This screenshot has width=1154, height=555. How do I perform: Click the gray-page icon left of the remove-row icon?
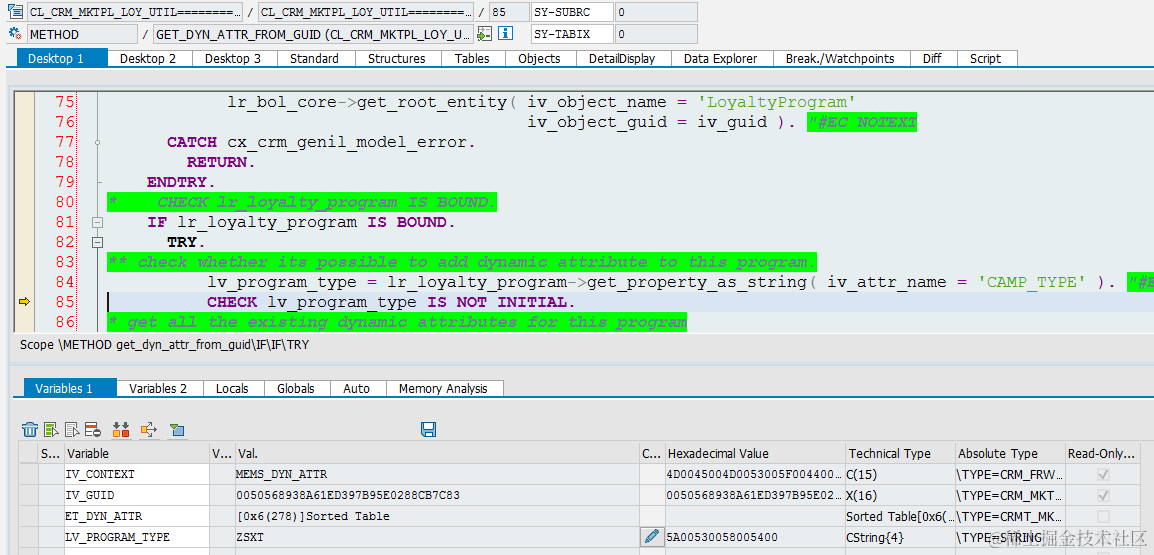(72, 429)
